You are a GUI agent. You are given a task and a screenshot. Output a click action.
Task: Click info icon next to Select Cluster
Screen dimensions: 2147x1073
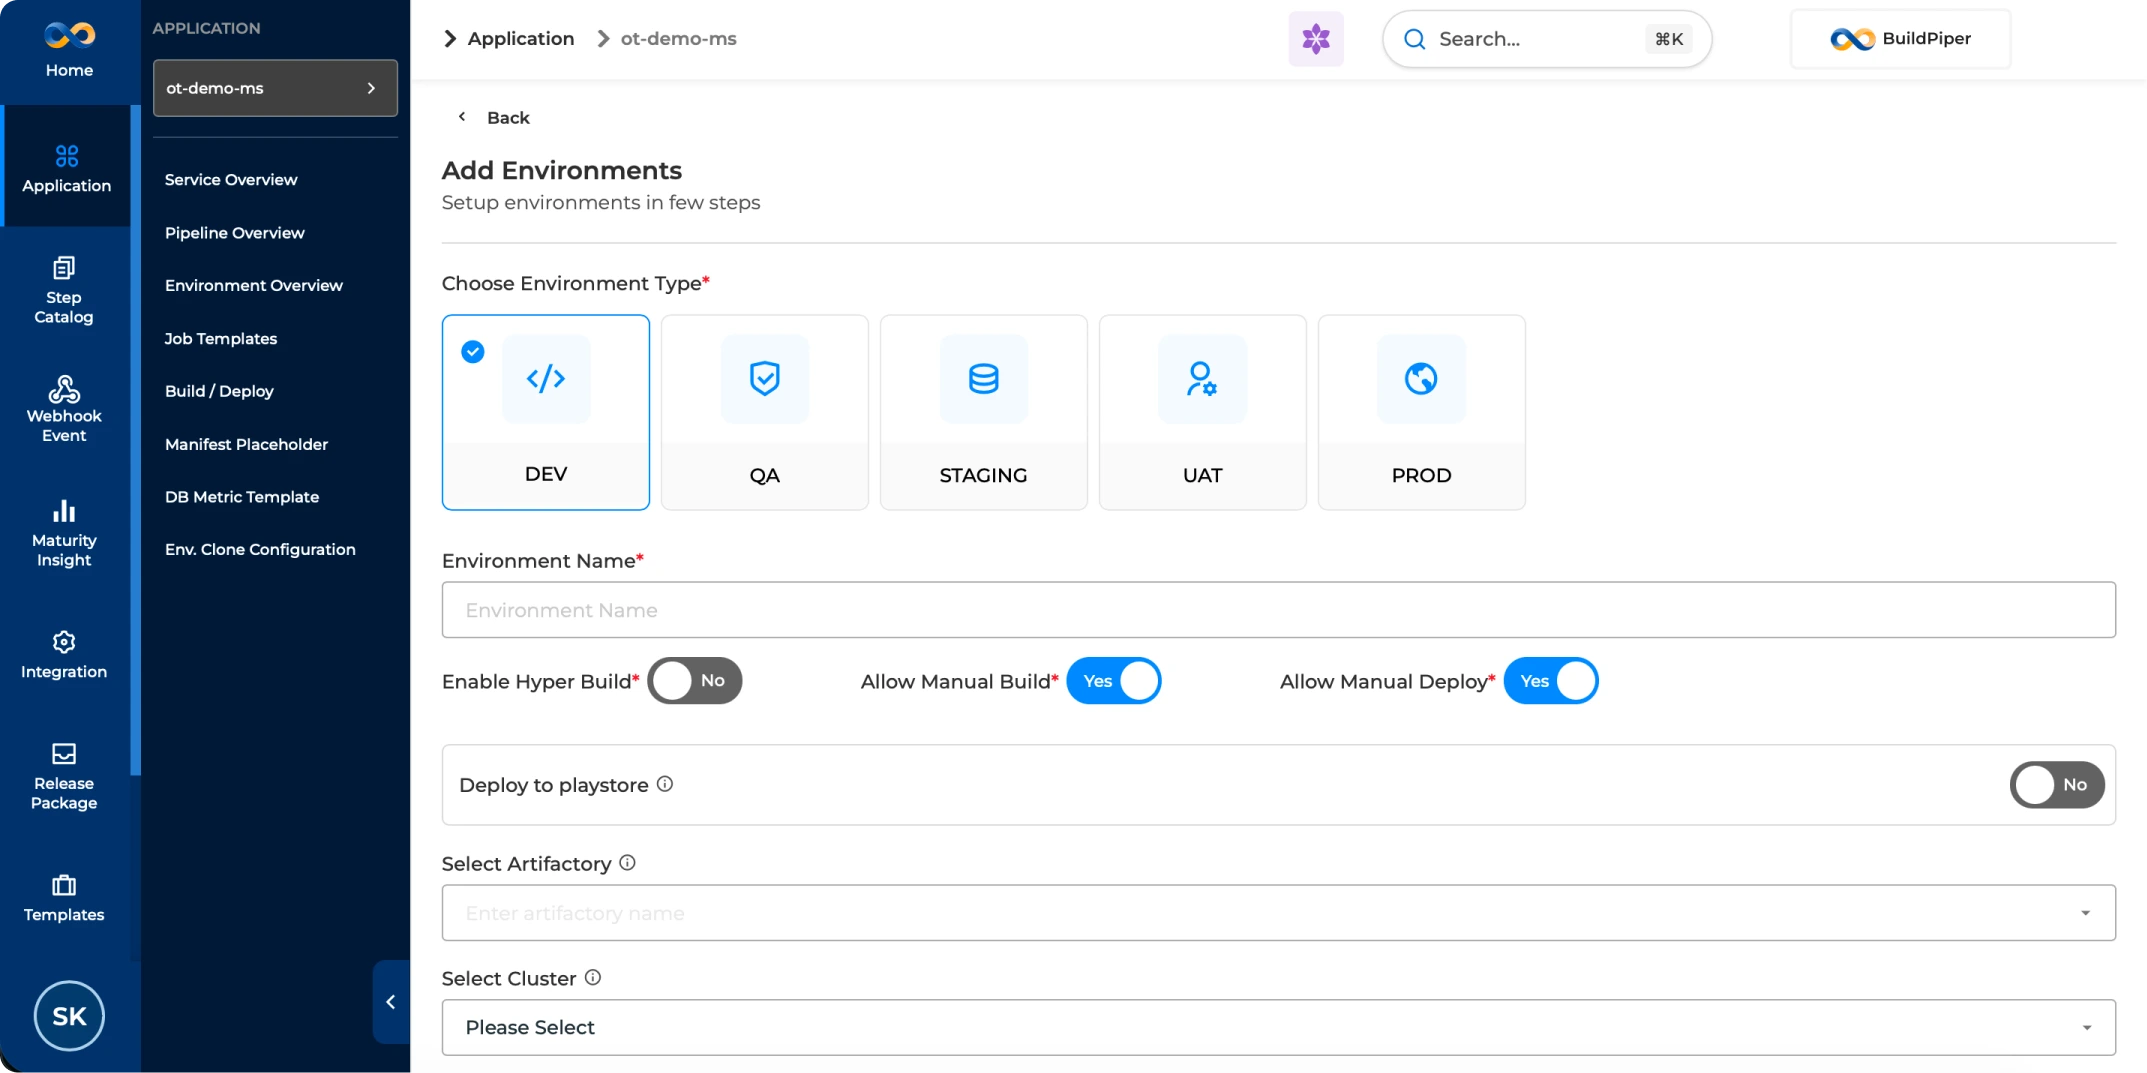click(593, 977)
